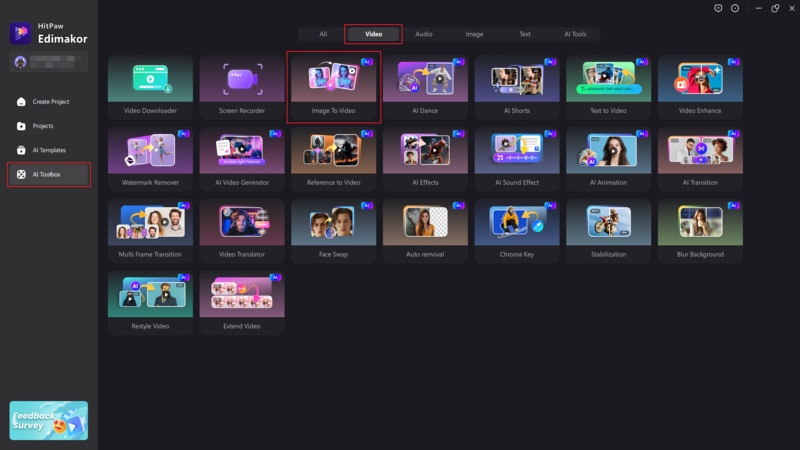Select AI Toolbox in the sidebar
The width and height of the screenshot is (800, 450).
click(x=49, y=174)
